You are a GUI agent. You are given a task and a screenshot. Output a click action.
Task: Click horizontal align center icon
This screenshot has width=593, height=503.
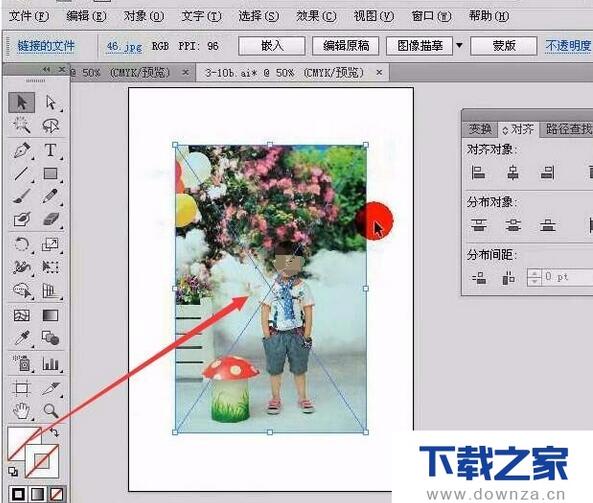[513, 173]
